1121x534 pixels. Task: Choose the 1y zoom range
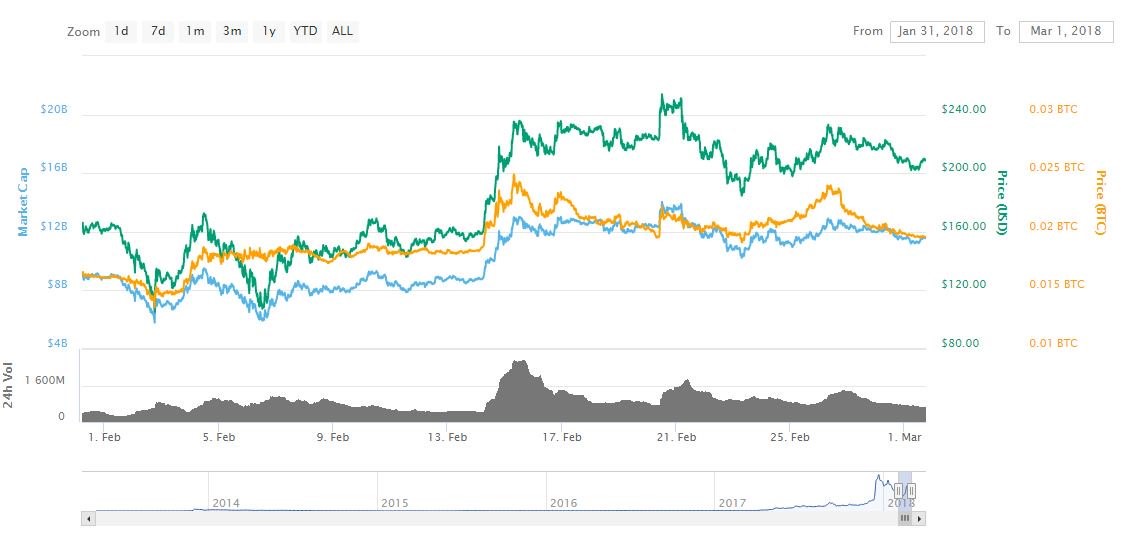click(268, 31)
